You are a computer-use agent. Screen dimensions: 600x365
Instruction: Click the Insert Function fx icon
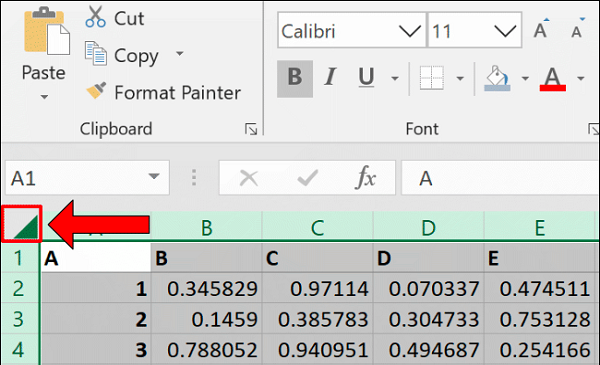coord(366,177)
